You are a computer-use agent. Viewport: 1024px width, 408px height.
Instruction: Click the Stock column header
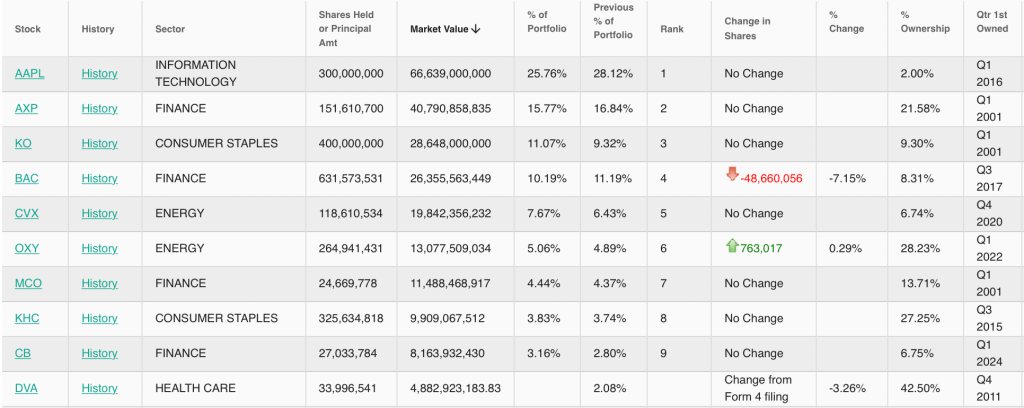tap(27, 29)
